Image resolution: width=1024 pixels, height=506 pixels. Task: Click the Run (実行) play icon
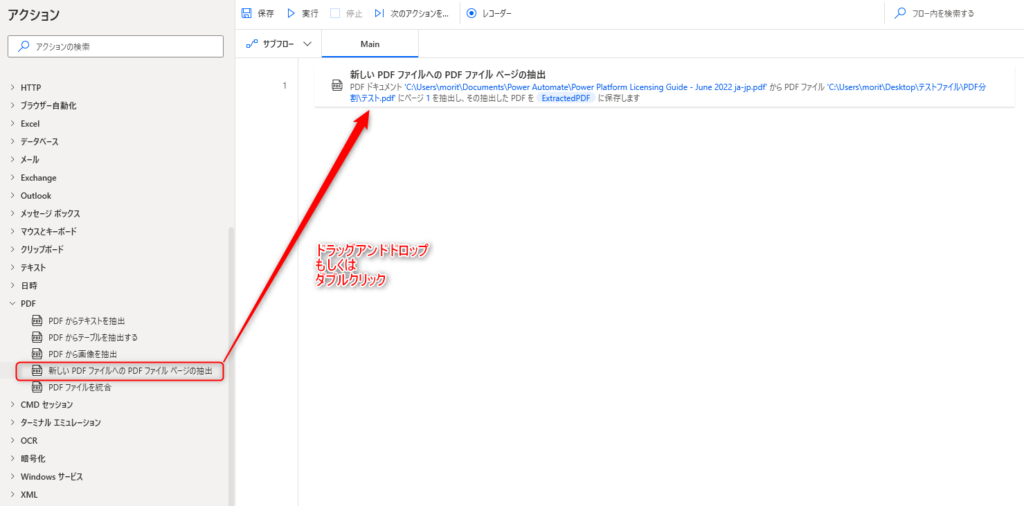pyautogui.click(x=291, y=14)
